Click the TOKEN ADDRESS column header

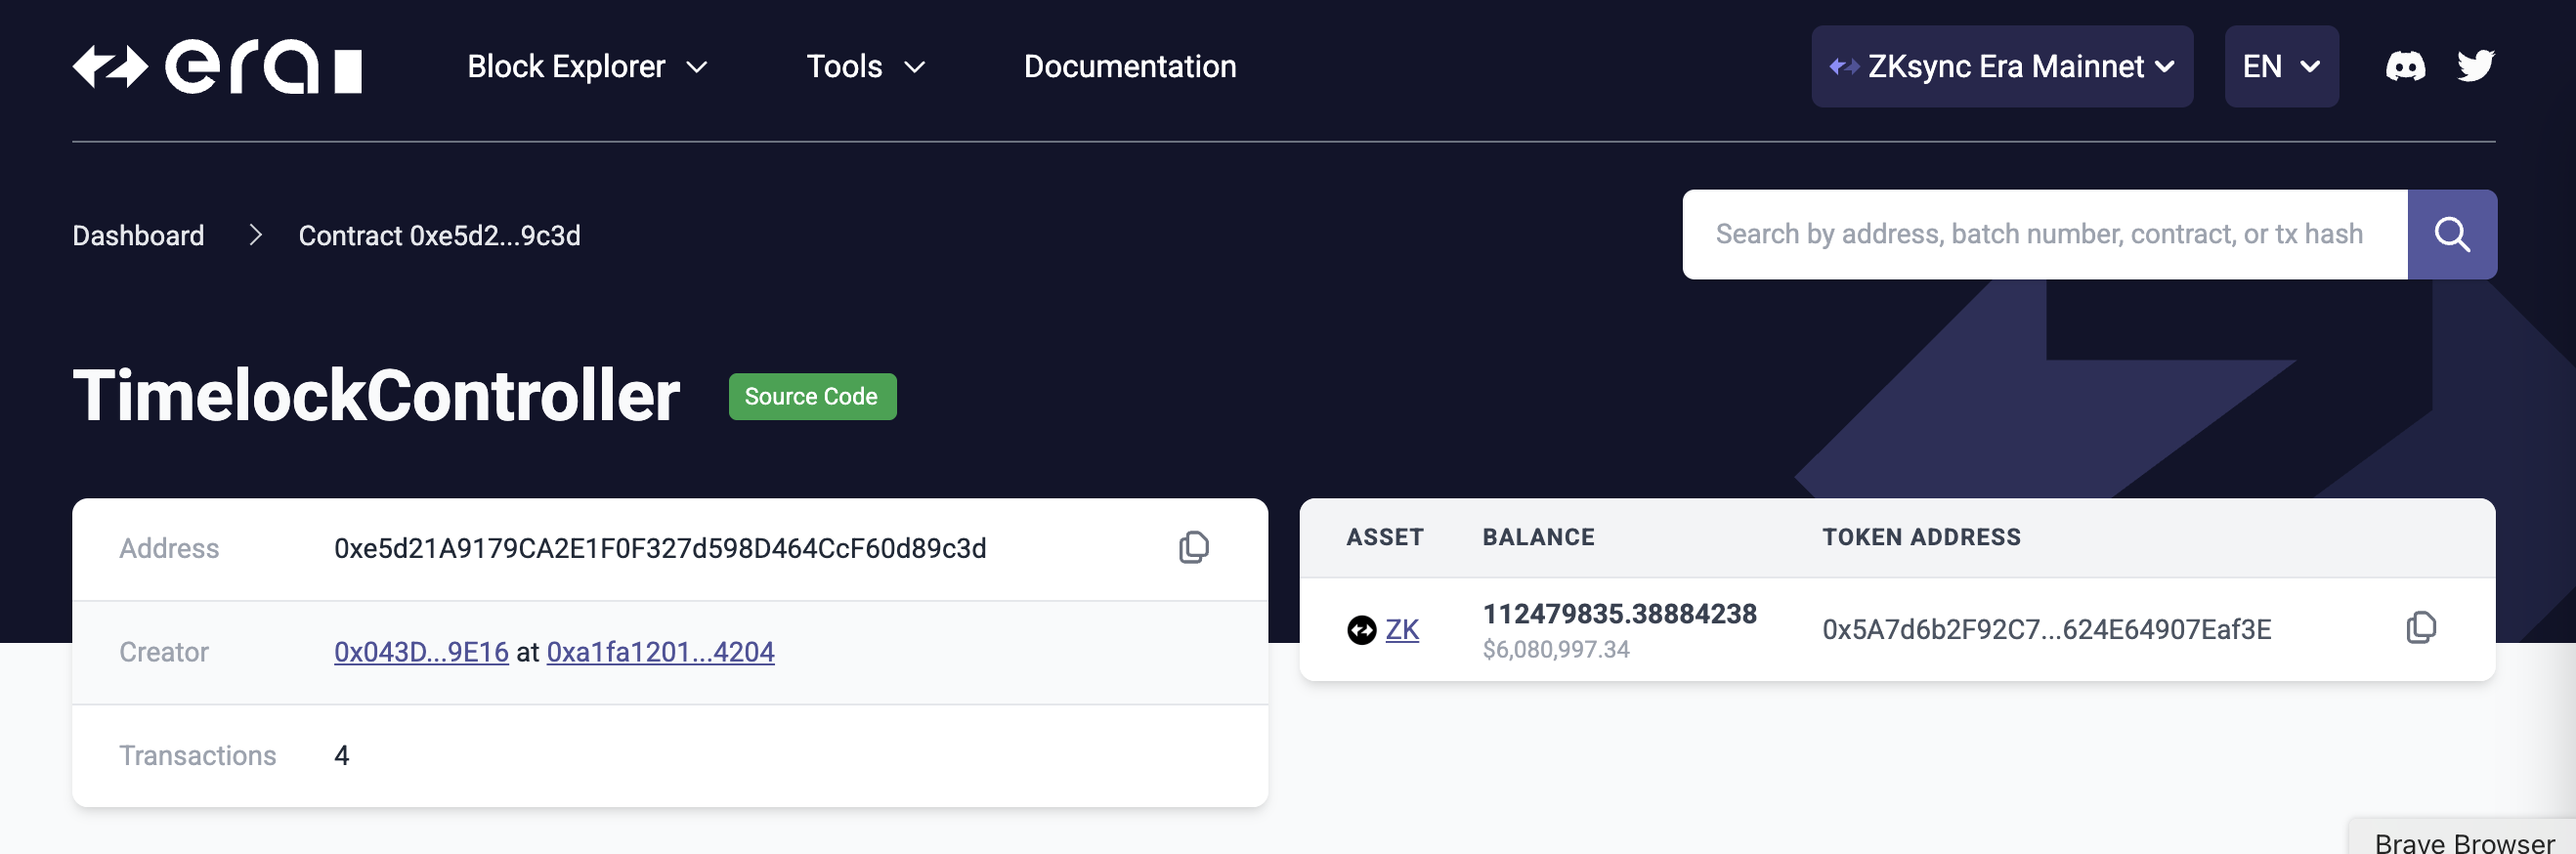coord(1921,538)
